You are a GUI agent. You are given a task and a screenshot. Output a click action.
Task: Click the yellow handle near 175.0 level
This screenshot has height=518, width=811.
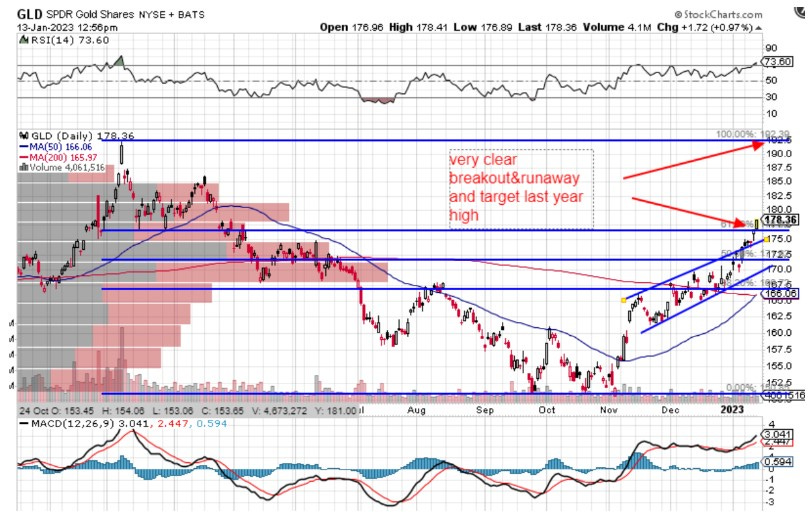tap(765, 238)
